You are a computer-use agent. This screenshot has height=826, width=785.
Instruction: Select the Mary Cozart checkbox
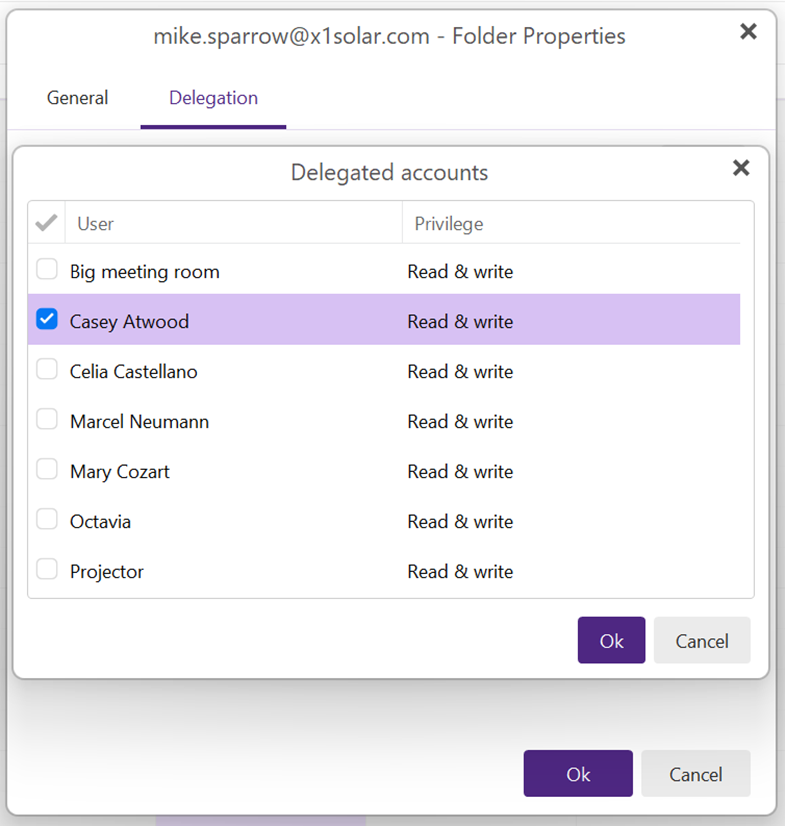point(47,469)
